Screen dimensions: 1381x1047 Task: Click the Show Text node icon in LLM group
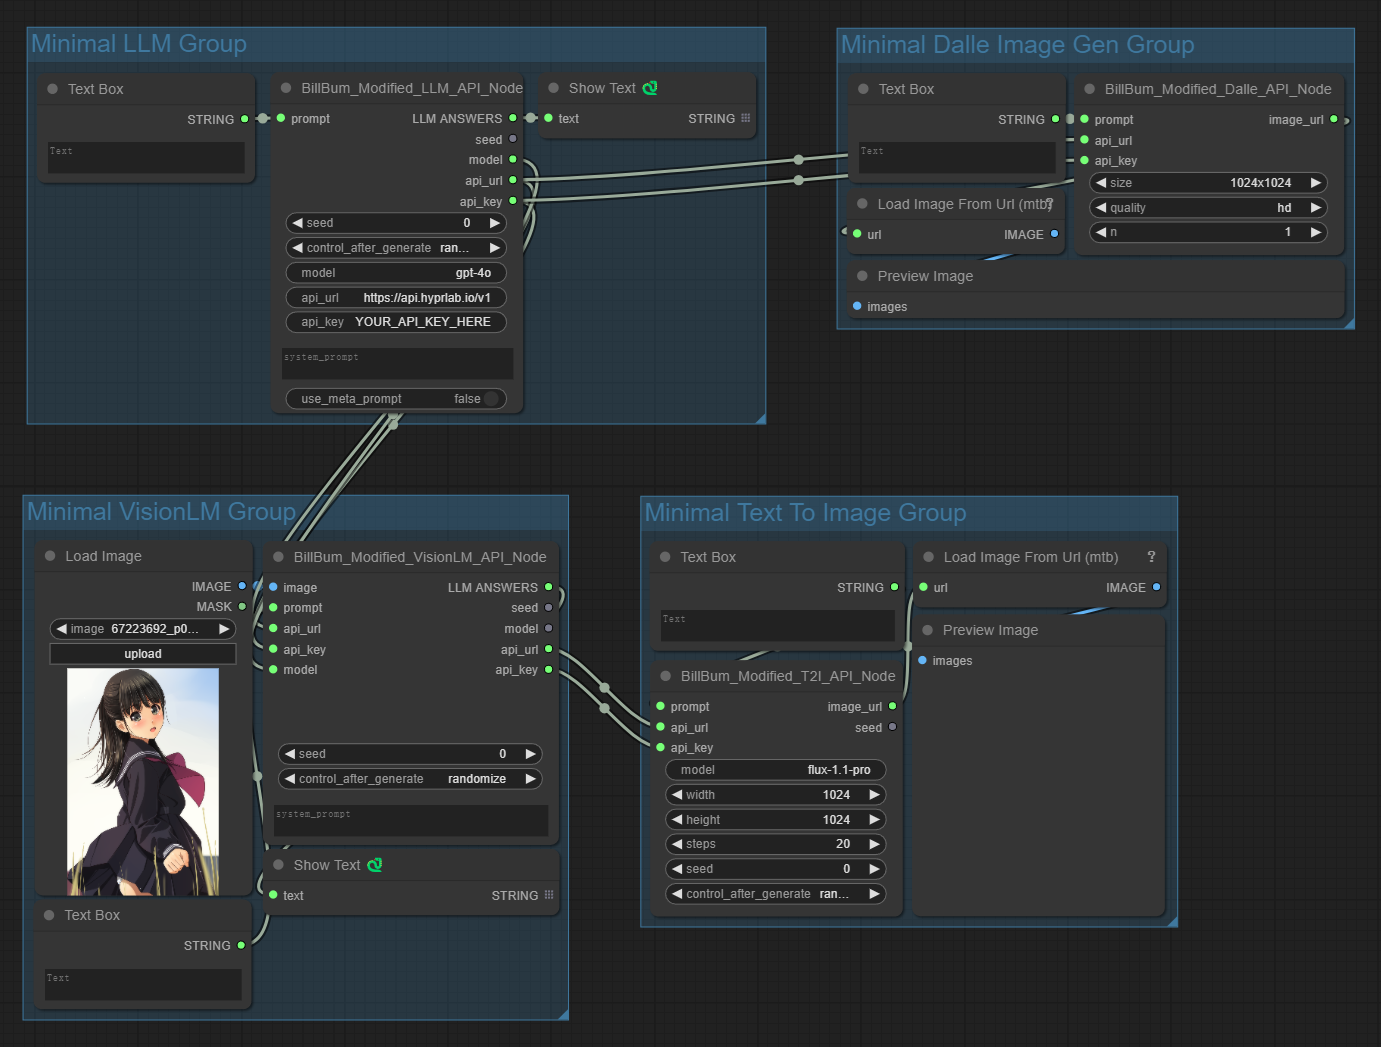click(x=650, y=88)
